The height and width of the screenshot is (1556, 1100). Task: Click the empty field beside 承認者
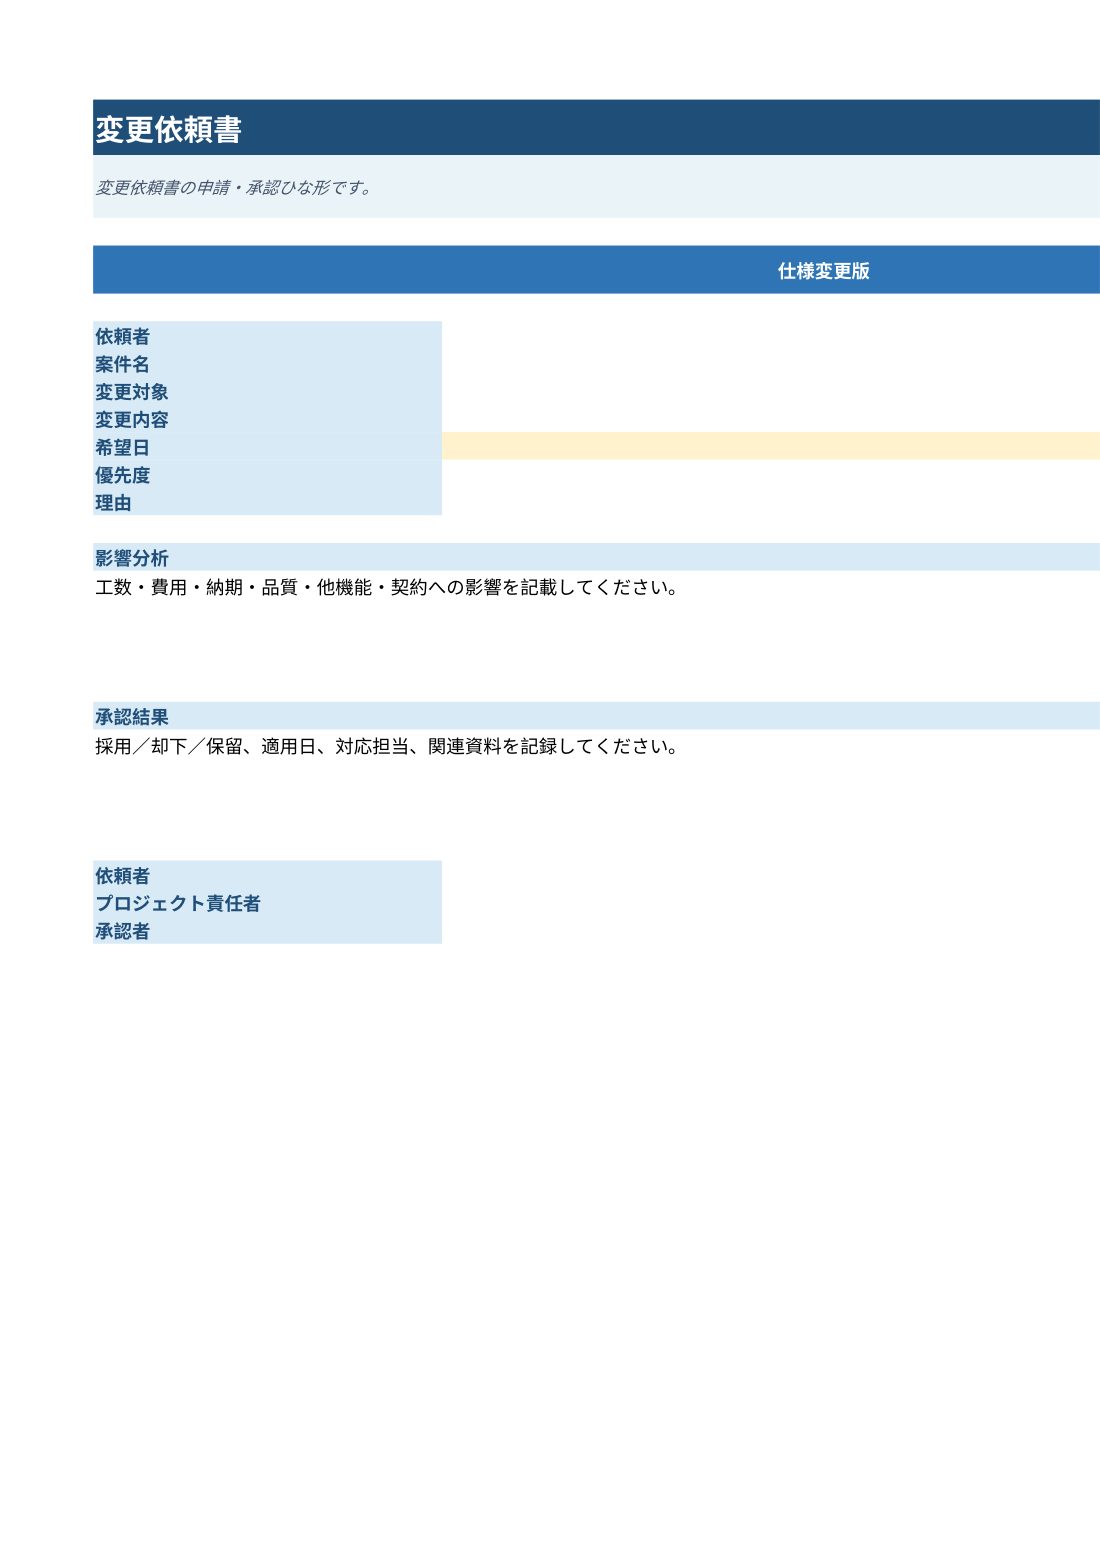pyautogui.click(x=771, y=930)
